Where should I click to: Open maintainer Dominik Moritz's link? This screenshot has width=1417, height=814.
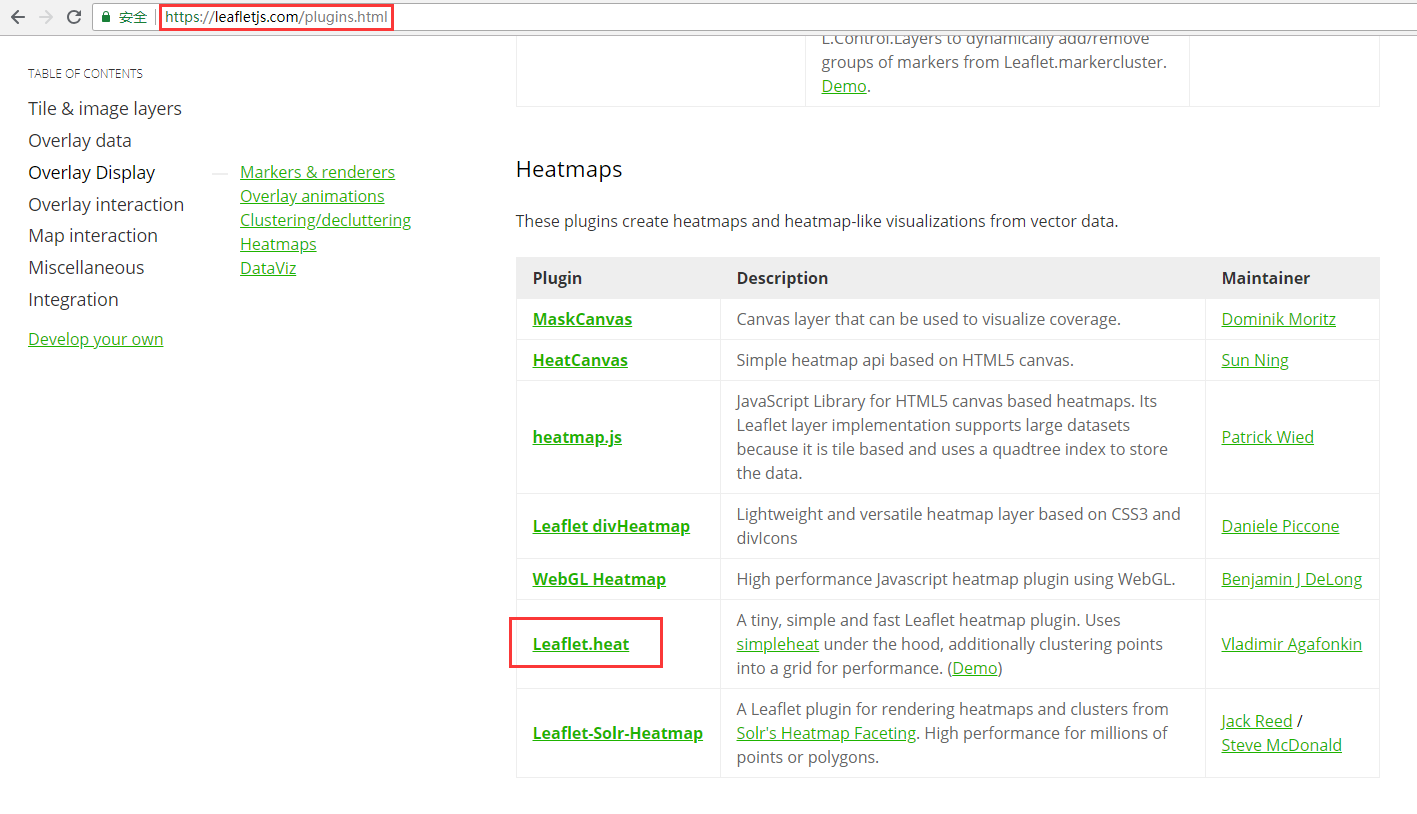click(1279, 319)
